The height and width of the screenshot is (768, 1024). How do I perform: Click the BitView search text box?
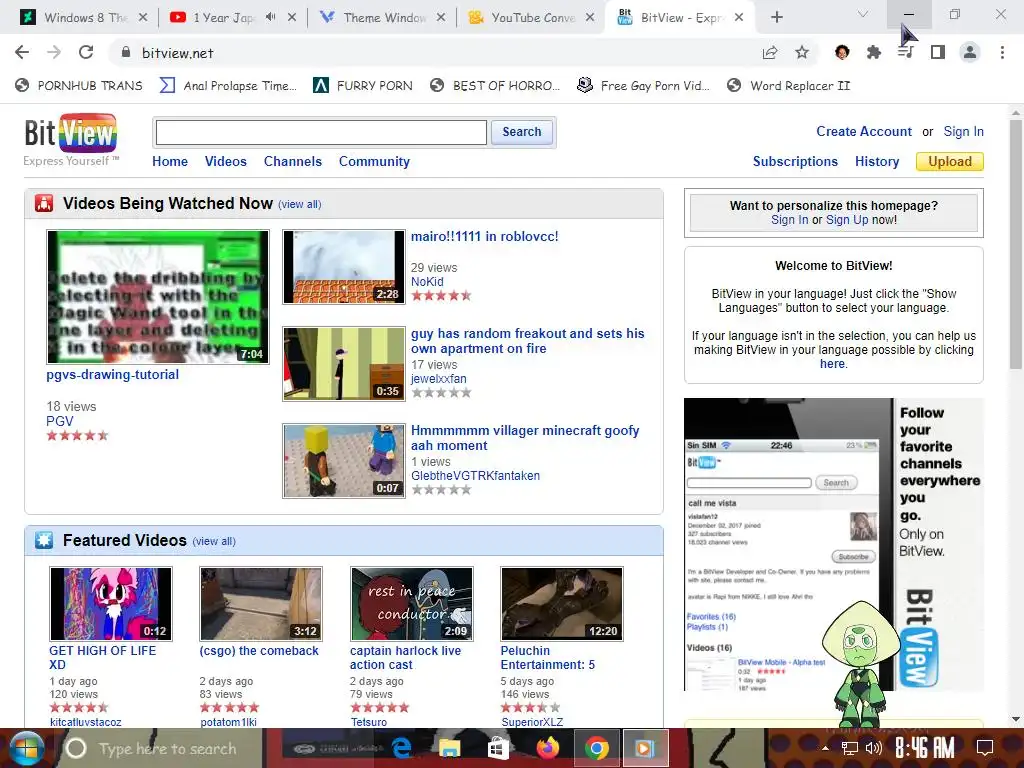coord(321,133)
